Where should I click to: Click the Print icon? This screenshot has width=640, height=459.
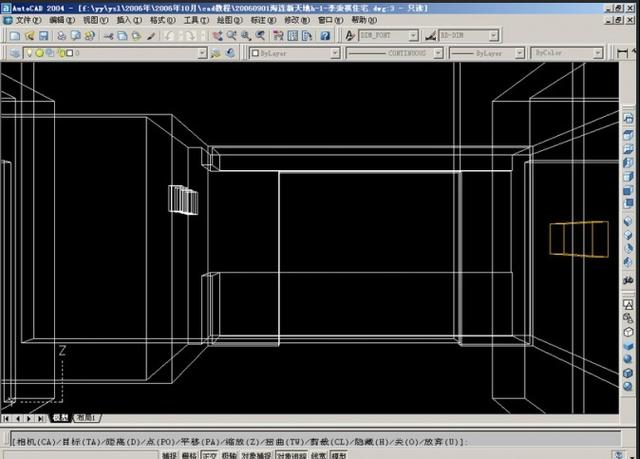click(61, 36)
